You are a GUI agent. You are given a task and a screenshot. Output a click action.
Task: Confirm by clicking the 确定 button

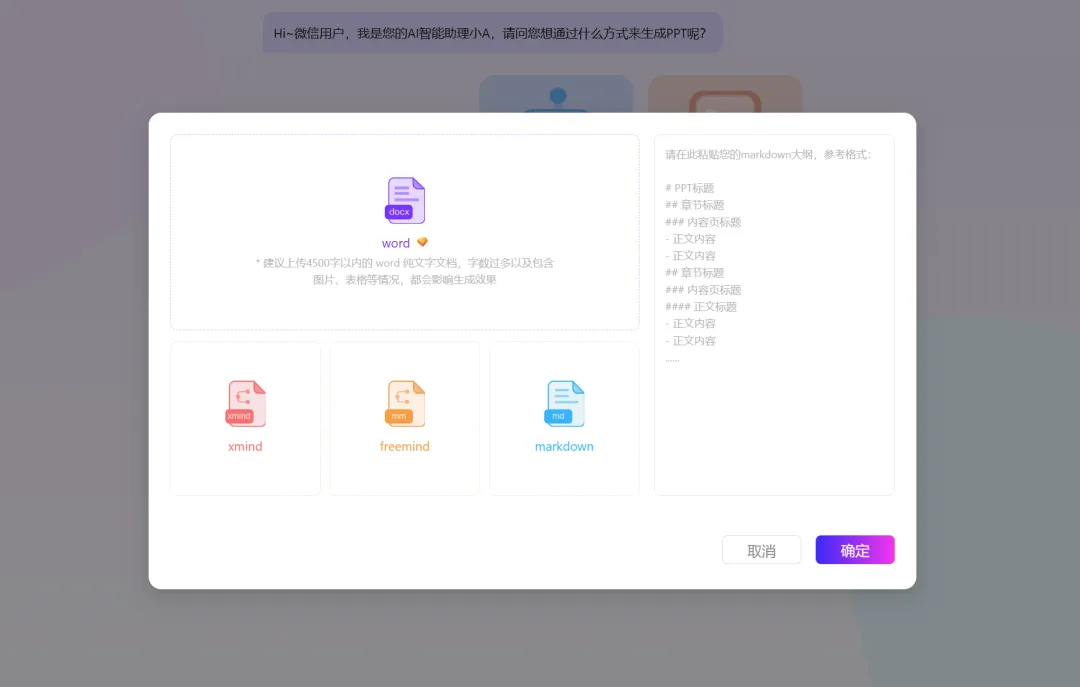coord(855,549)
